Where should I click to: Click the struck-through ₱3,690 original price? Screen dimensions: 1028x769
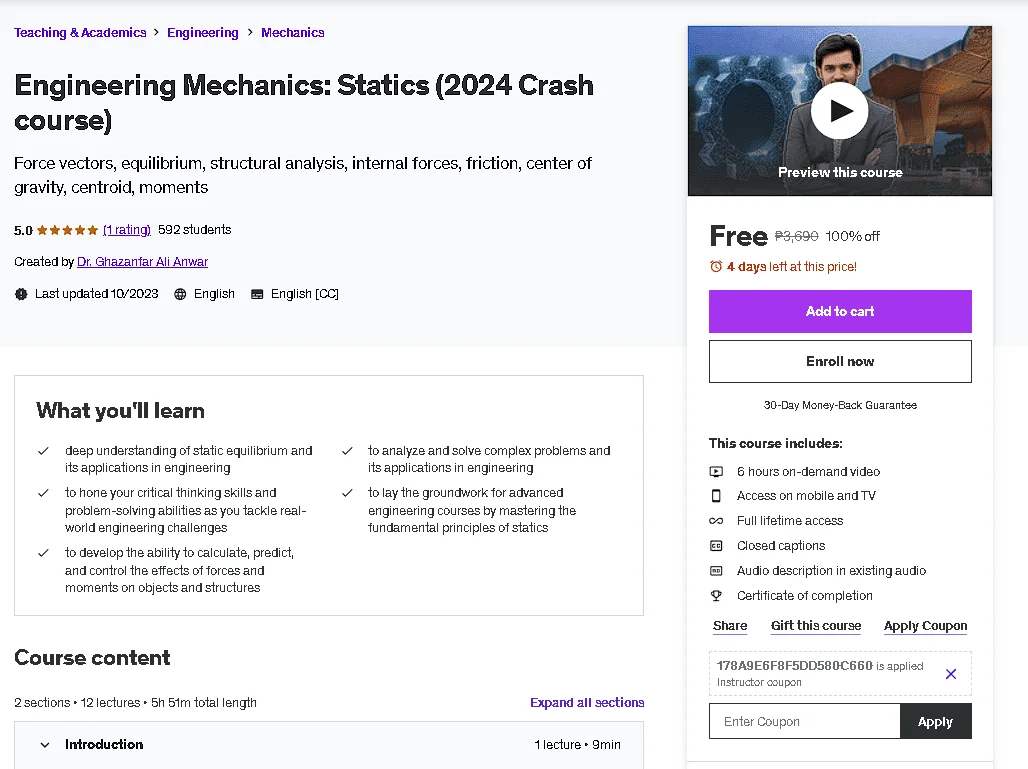coord(797,236)
